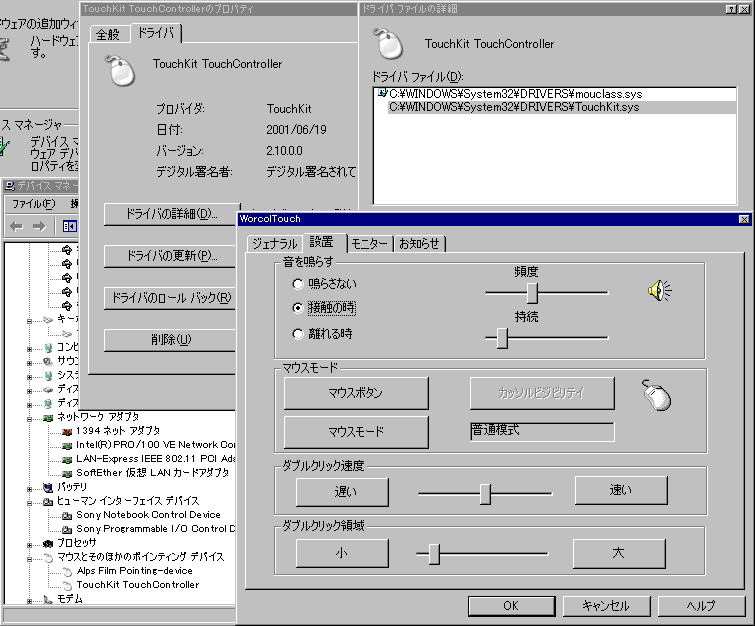Click the 普通模式 text field
The width and height of the screenshot is (755, 626).
(542, 431)
